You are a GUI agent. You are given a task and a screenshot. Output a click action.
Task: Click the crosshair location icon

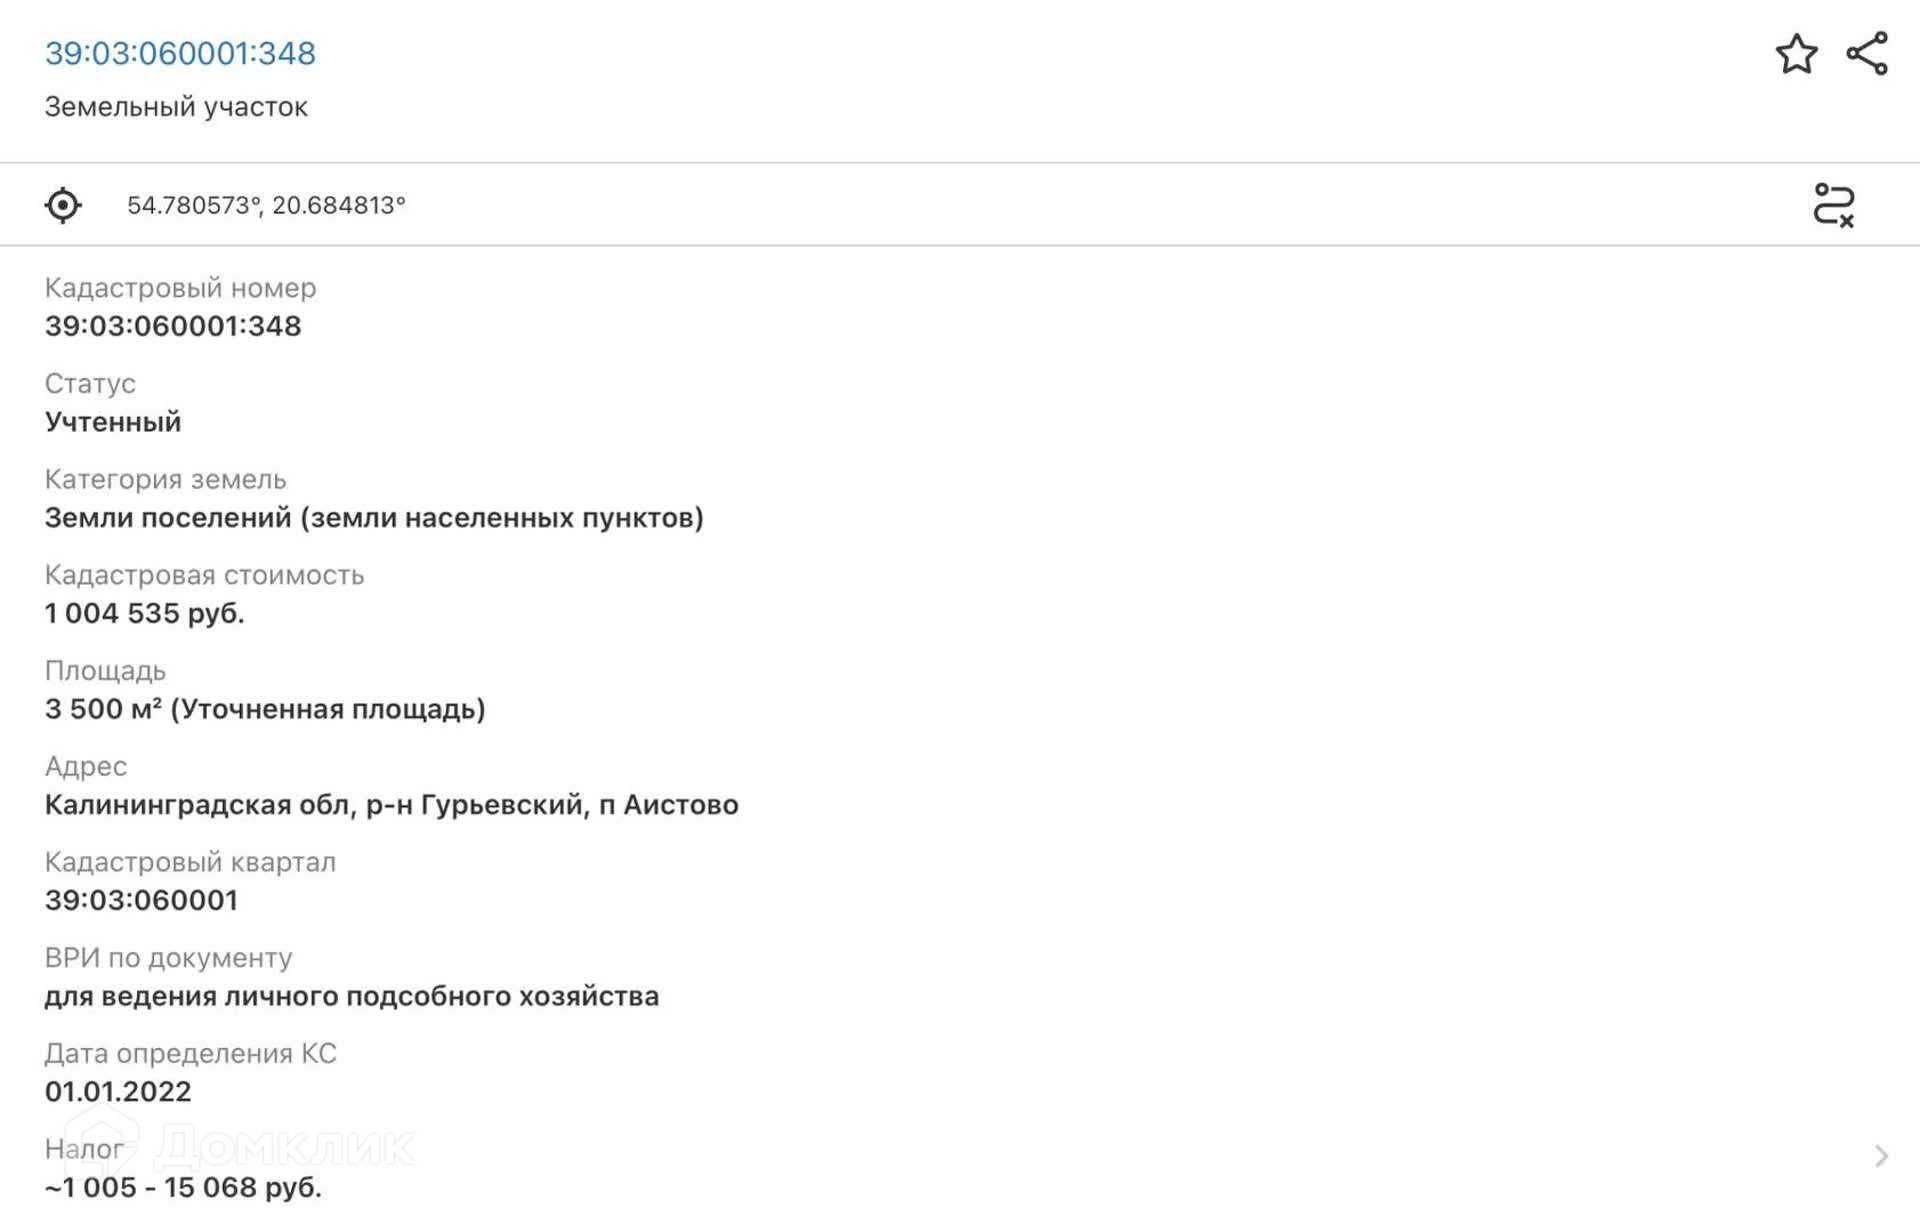pyautogui.click(x=63, y=205)
